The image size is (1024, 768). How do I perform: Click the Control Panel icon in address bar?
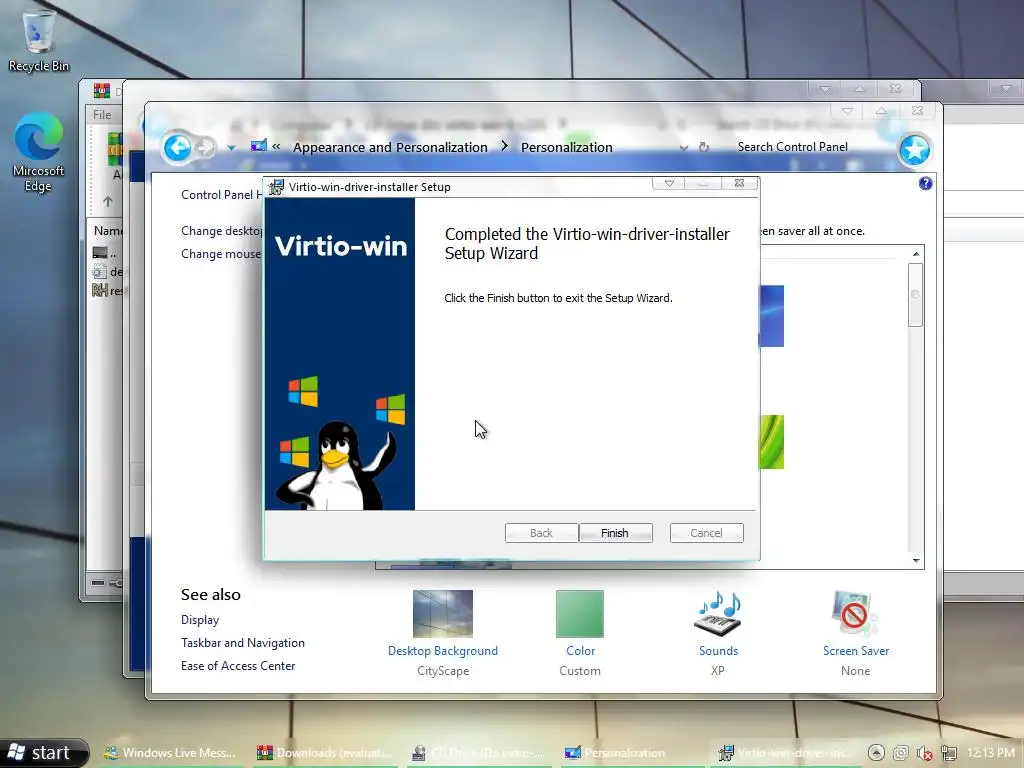pyautogui.click(x=259, y=146)
